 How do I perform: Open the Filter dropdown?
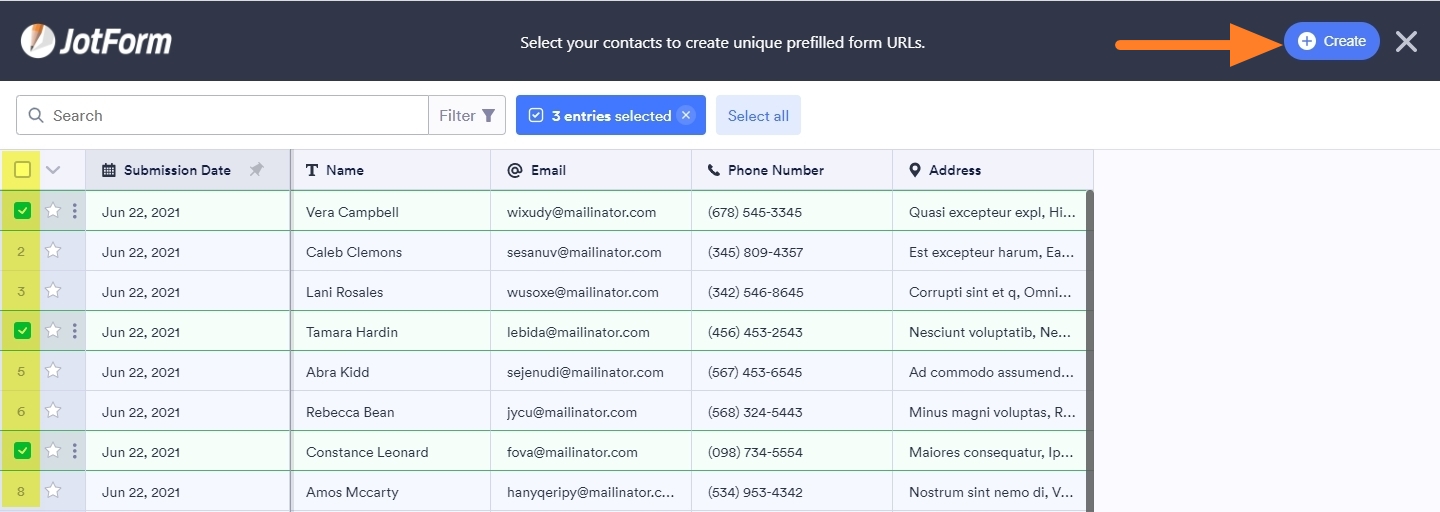pos(467,115)
